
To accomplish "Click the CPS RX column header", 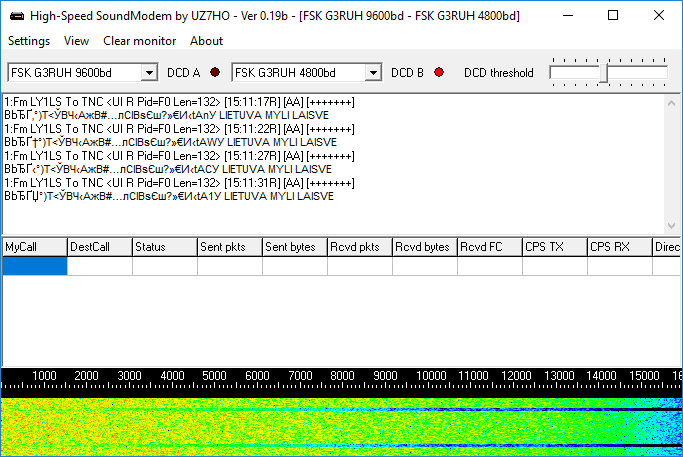I will 619,247.
